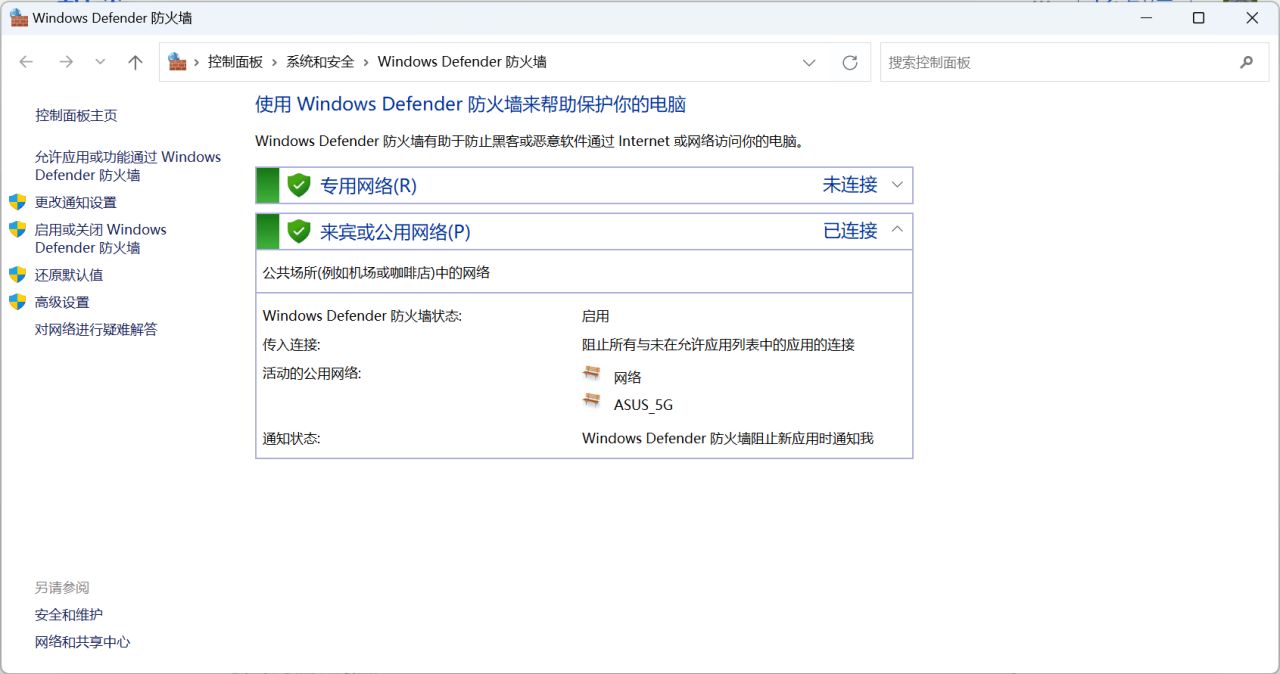Open 启用或关闭 Windows Defender 防火墙 link
This screenshot has width=1280, height=674.
pyautogui.click(x=101, y=239)
